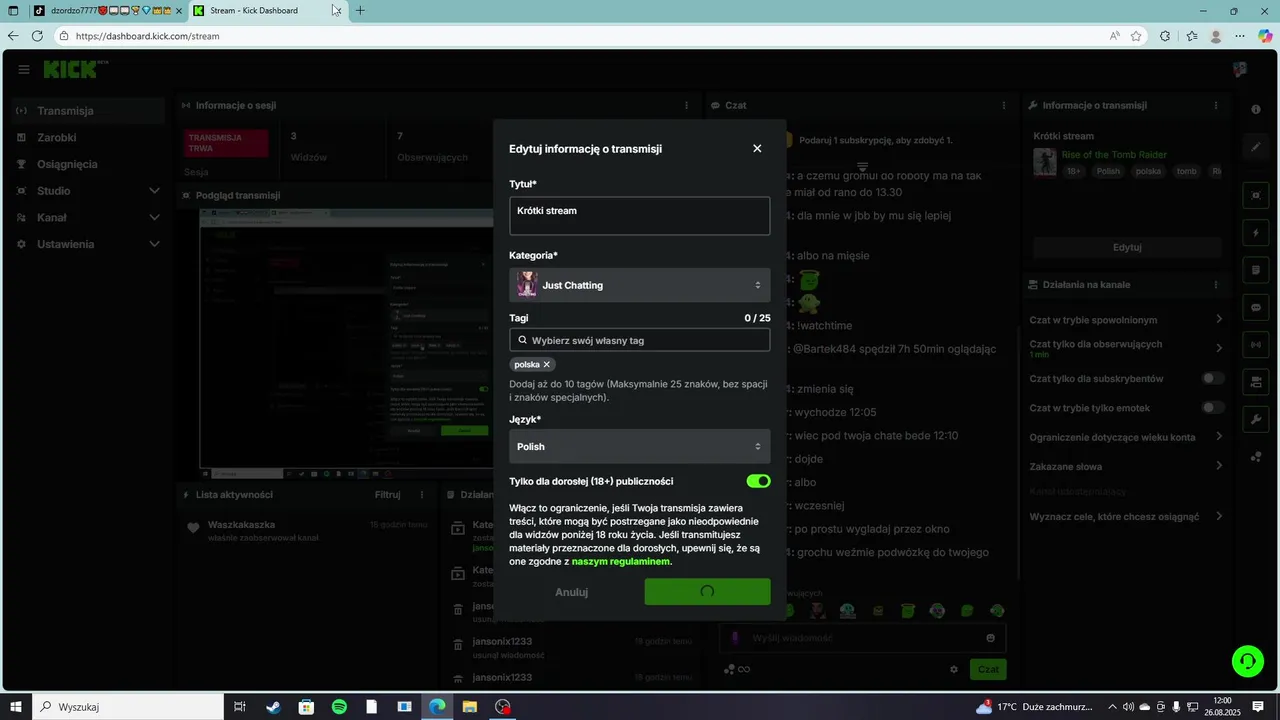Open options menu of Informacje o sesji panel

pyautogui.click(x=686, y=105)
